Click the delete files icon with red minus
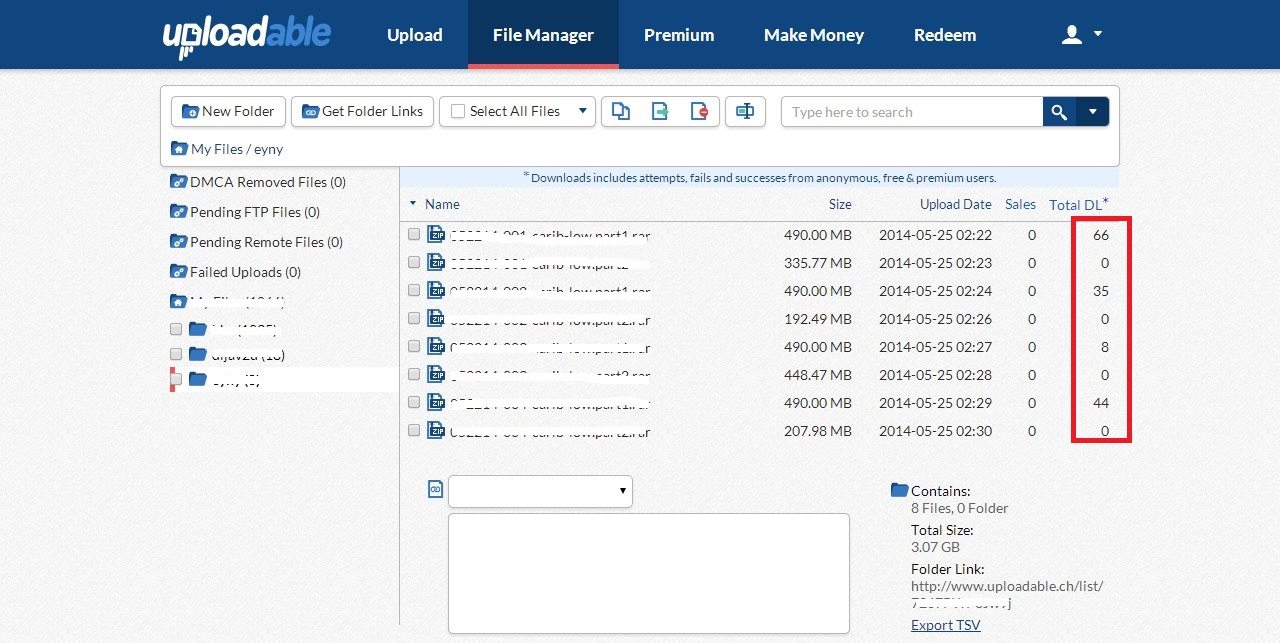This screenshot has width=1280, height=643. [699, 112]
